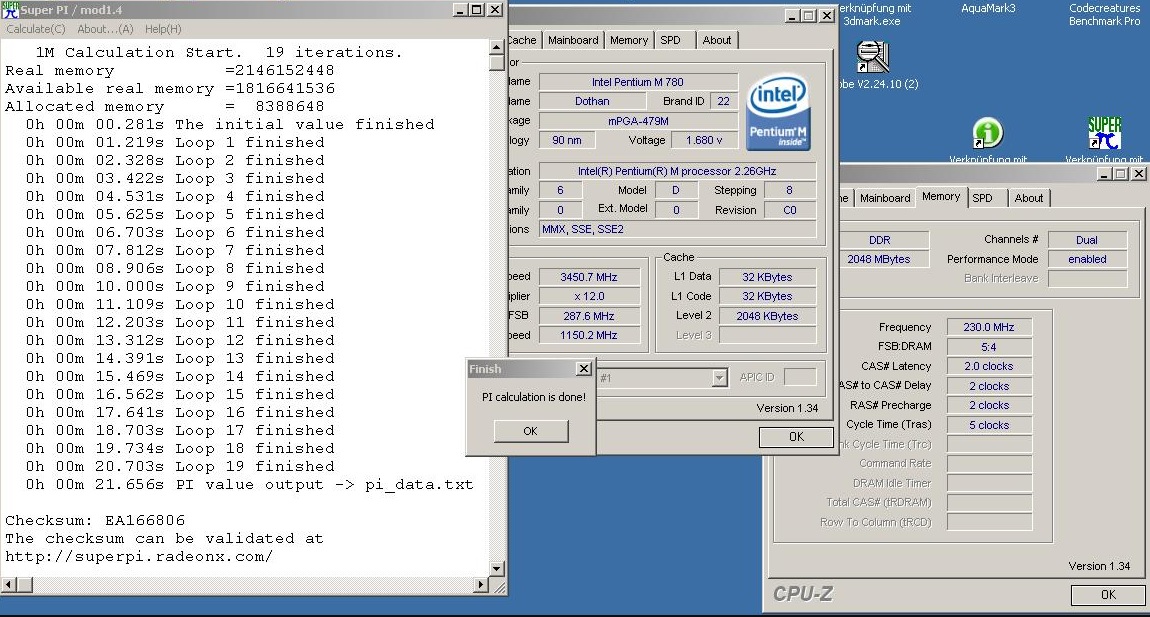The image size is (1150, 617).
Task: Open the Calculate(C) menu
Action: [36, 29]
